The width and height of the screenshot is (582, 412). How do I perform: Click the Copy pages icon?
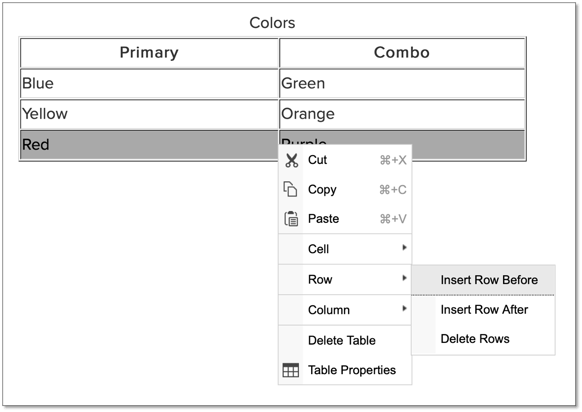pos(290,189)
